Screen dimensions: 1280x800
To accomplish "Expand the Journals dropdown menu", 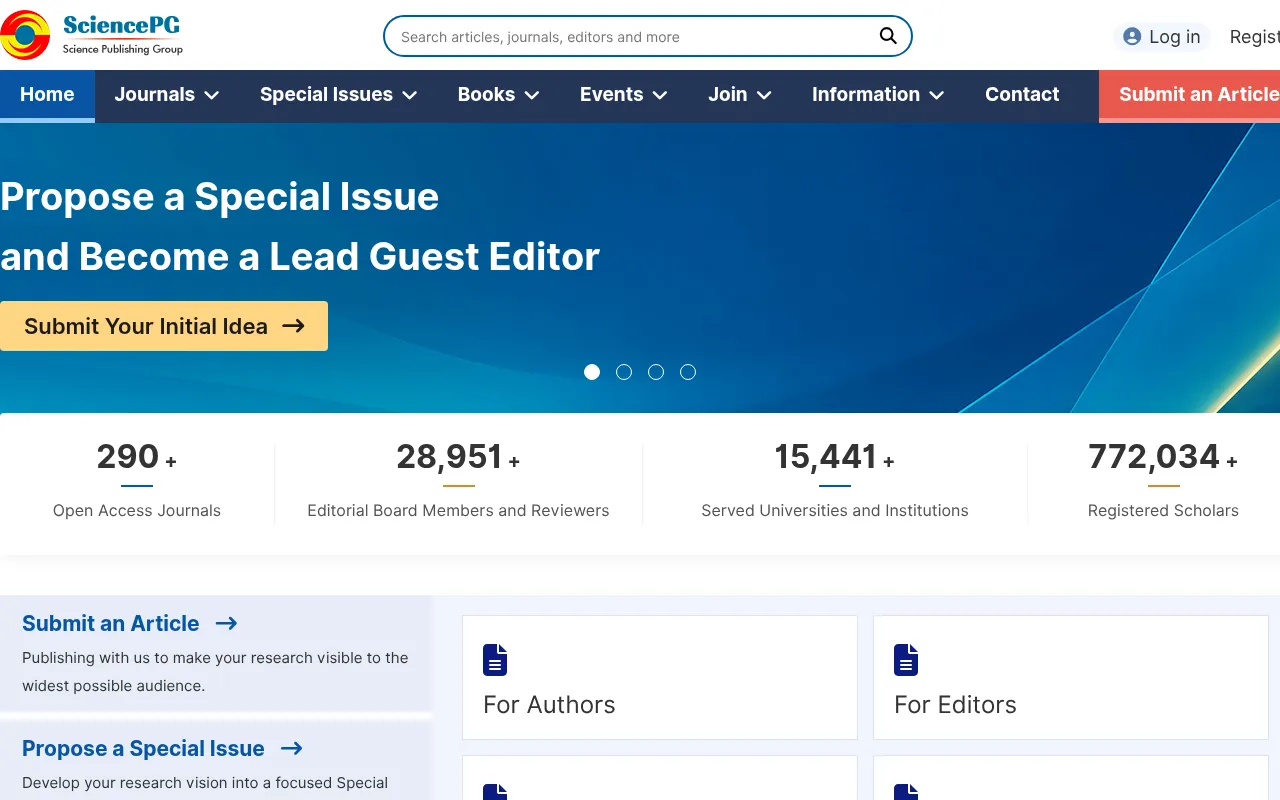I will [x=167, y=95].
